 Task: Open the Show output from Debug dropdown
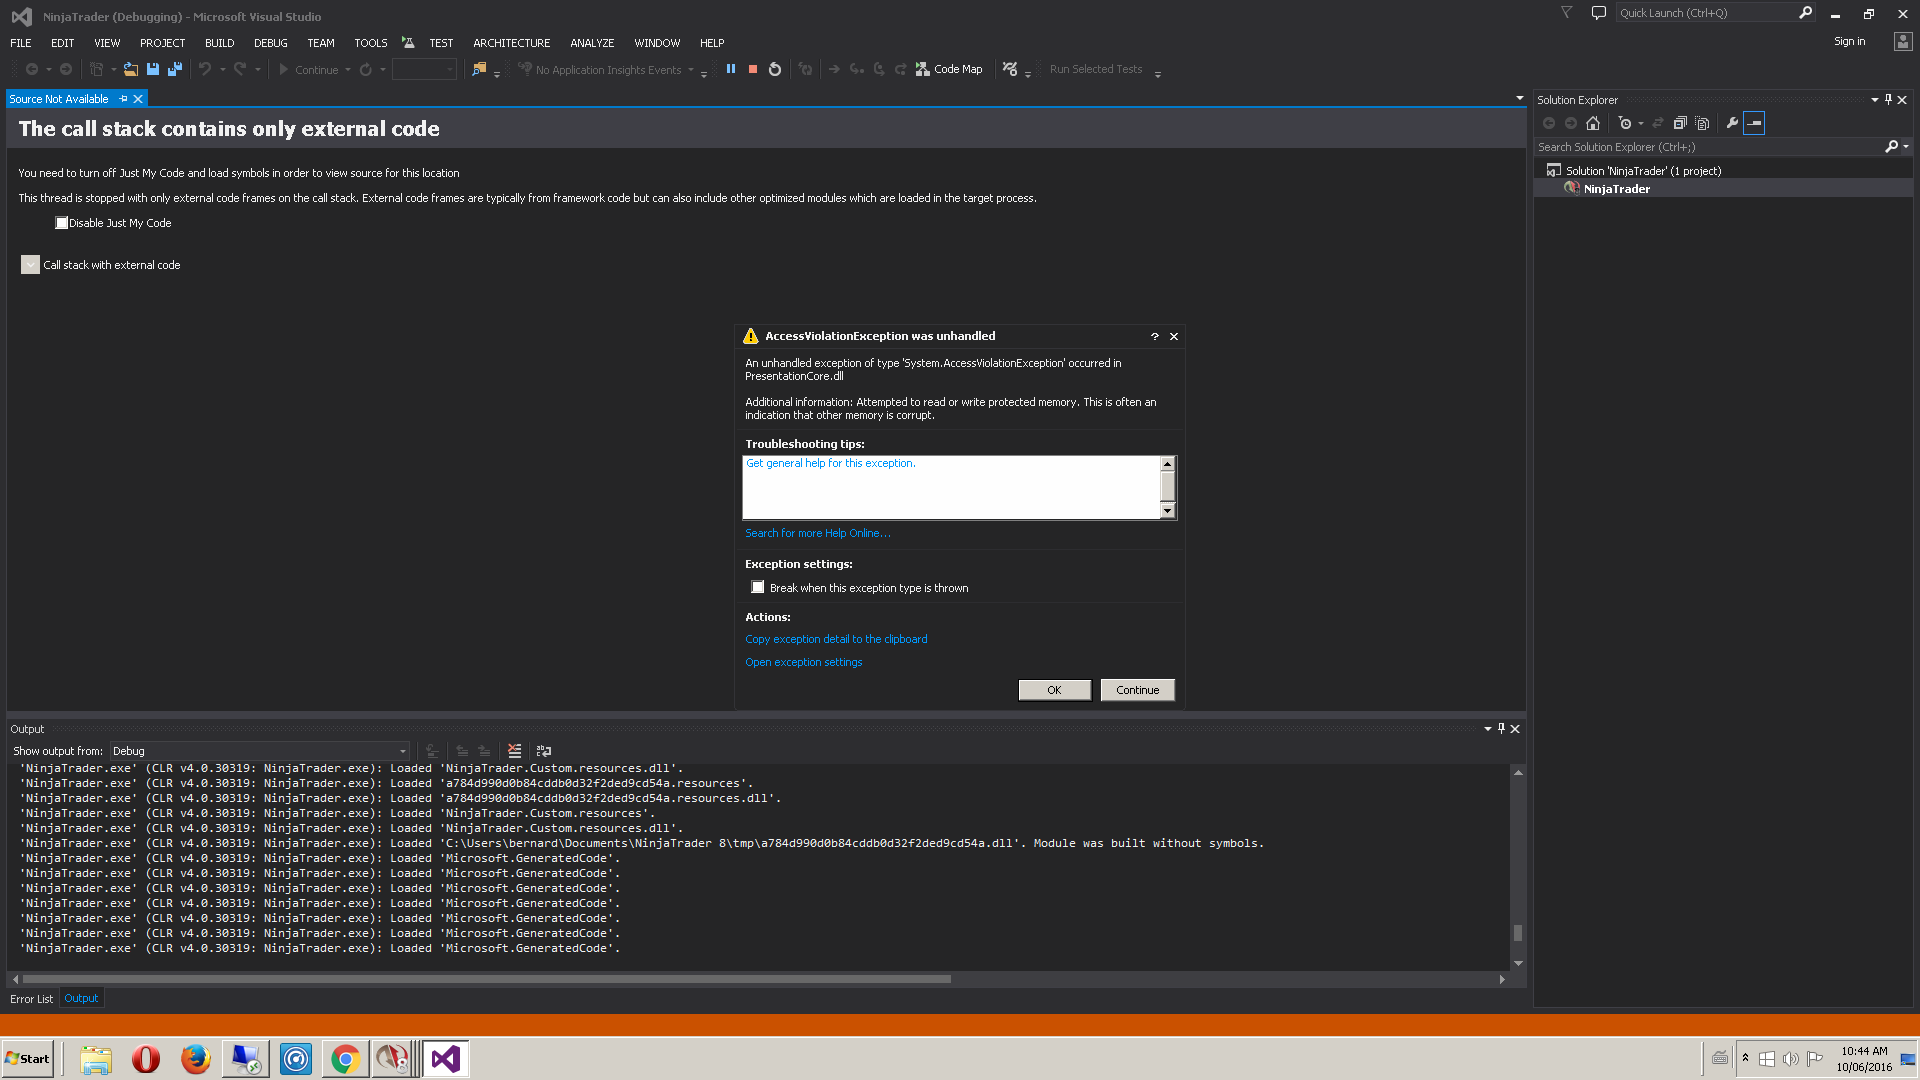pyautogui.click(x=259, y=751)
